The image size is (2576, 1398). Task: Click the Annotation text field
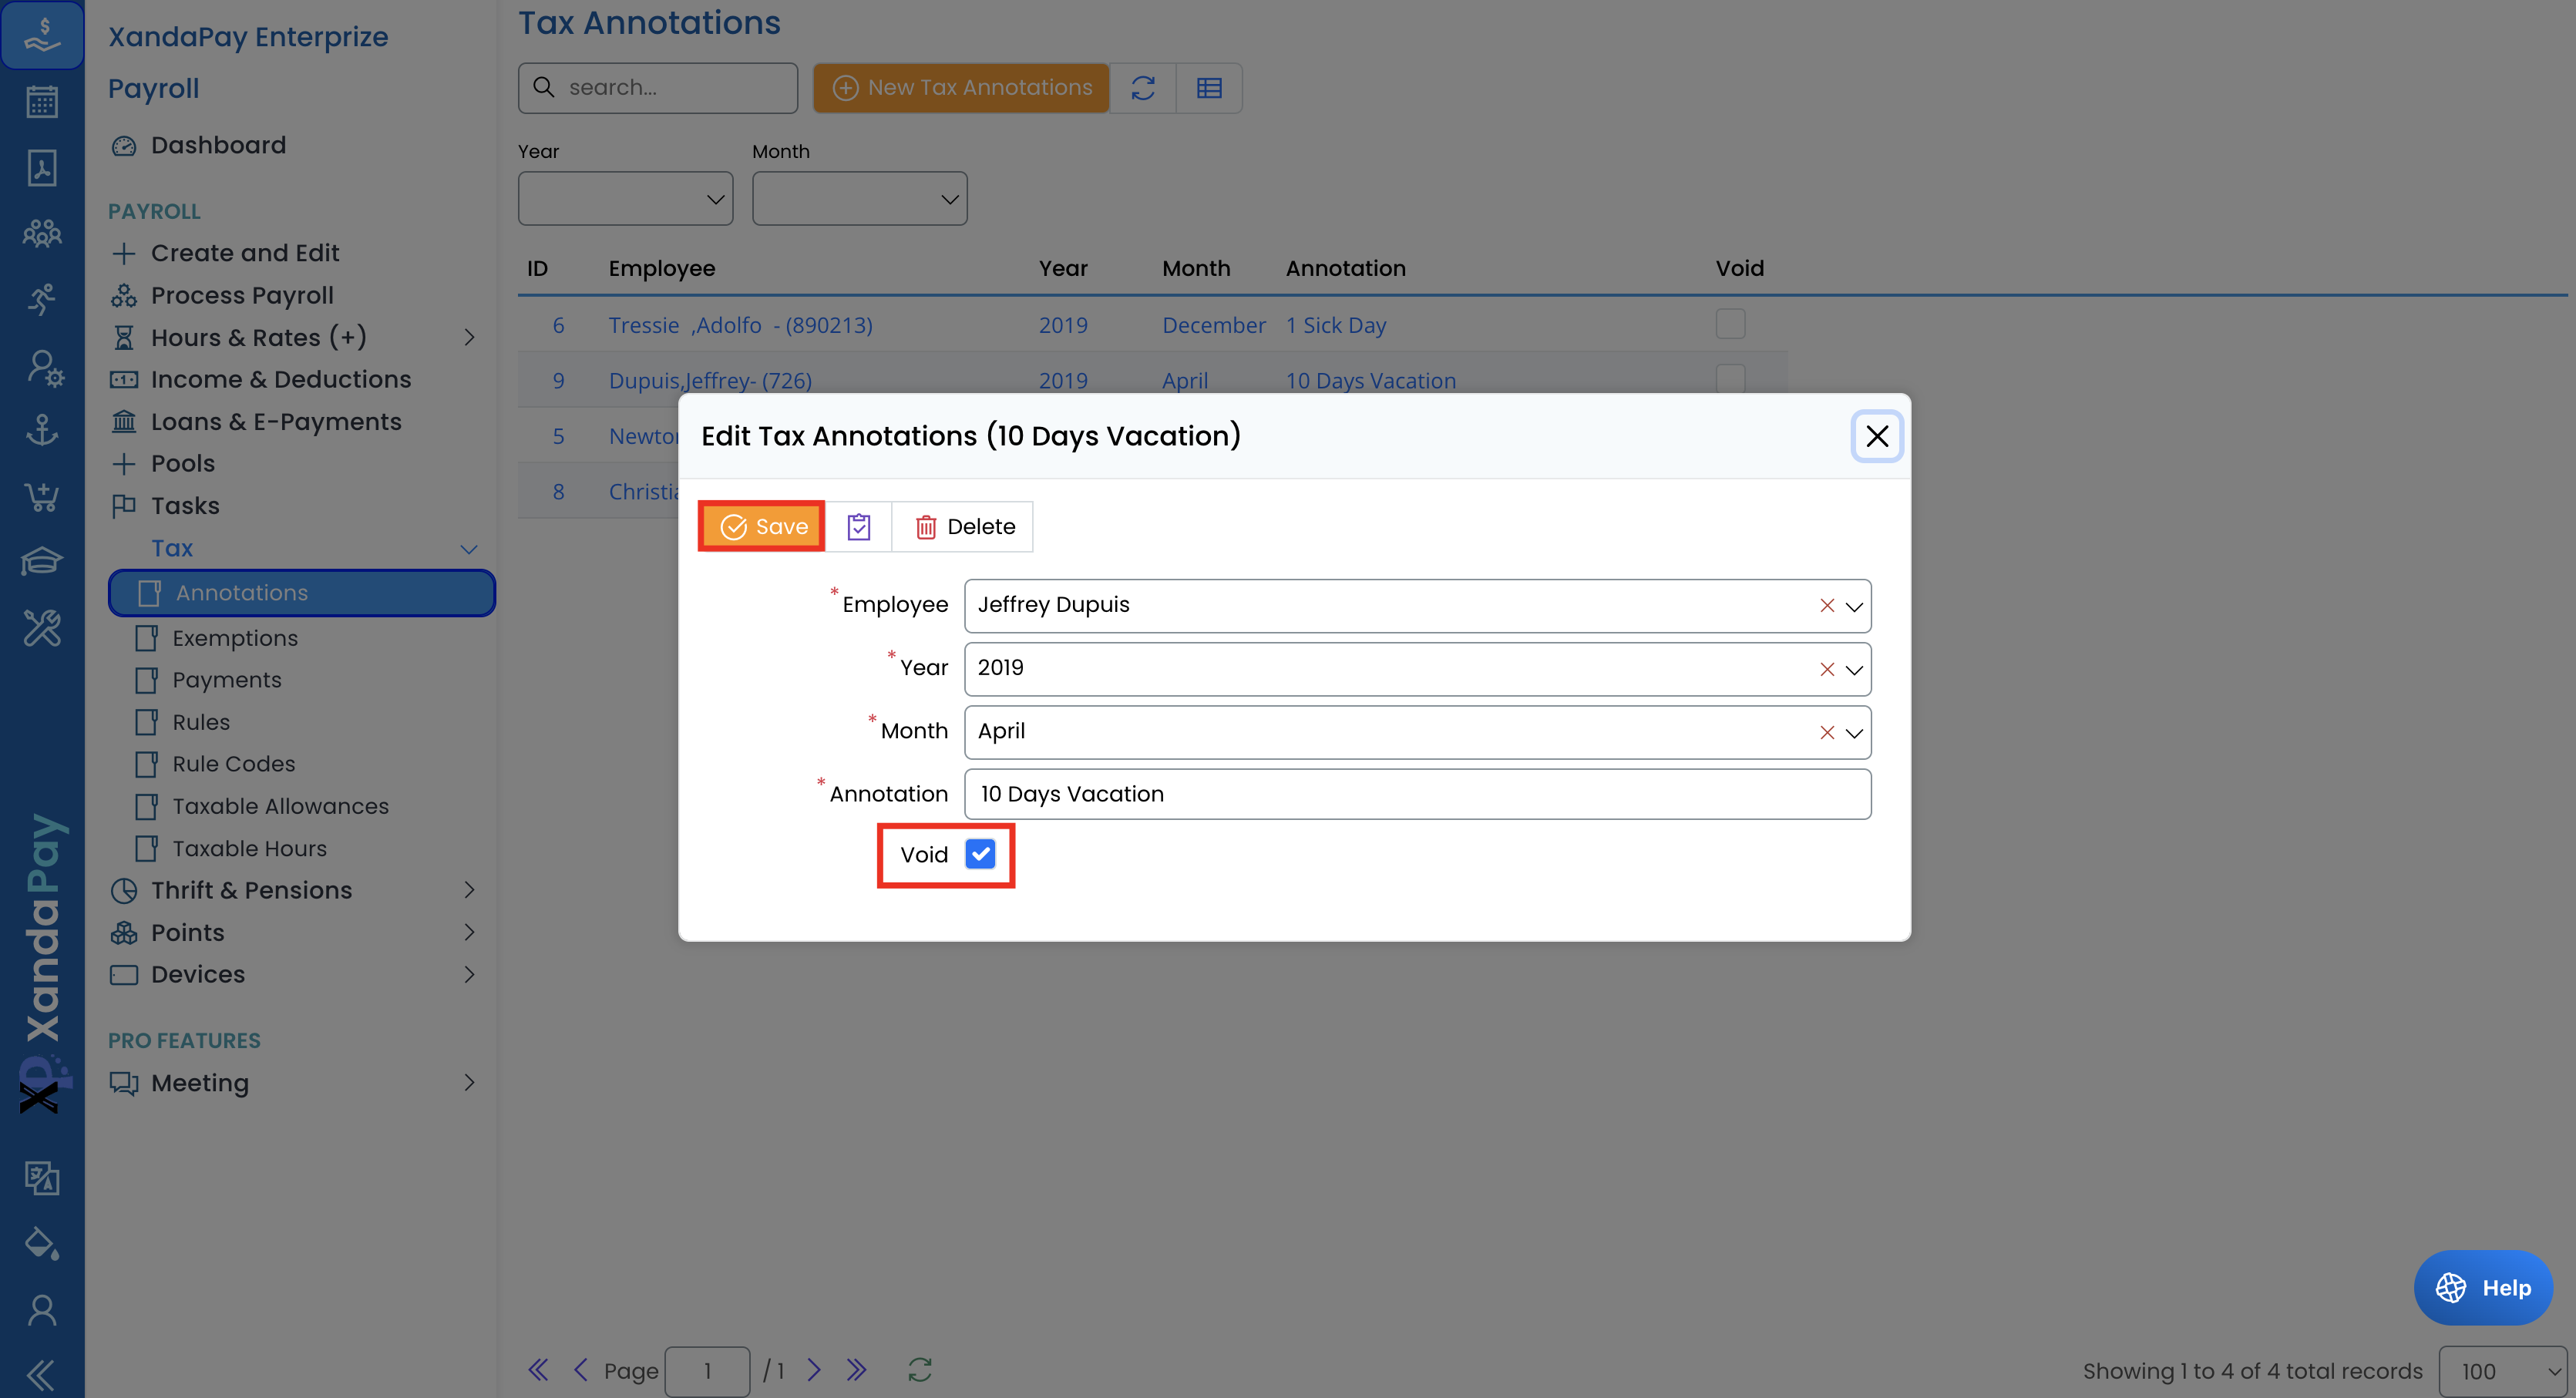click(x=1416, y=794)
